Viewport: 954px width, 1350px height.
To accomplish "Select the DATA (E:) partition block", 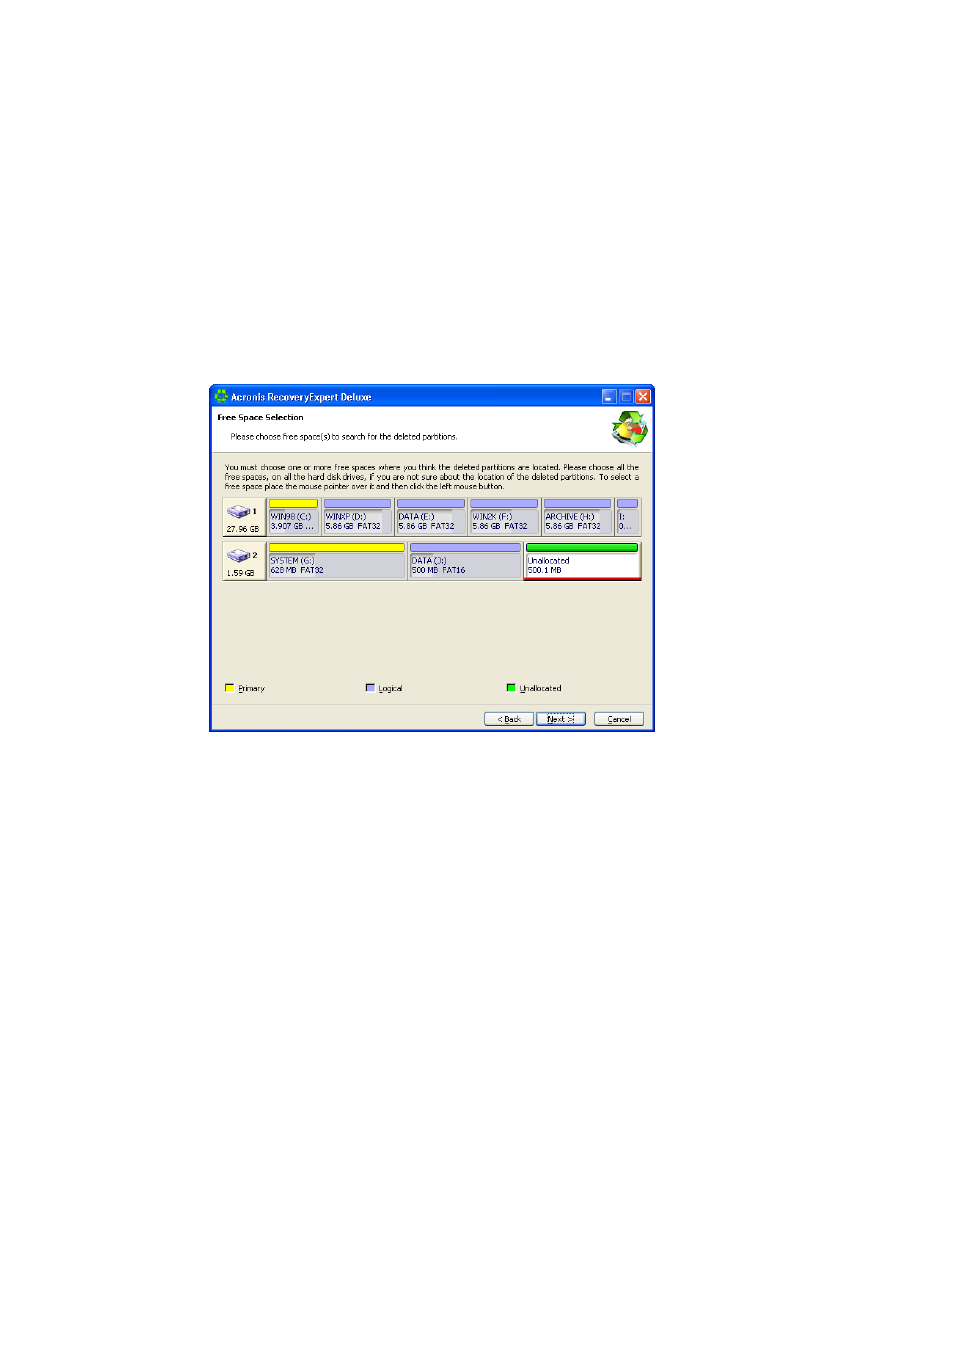I will coord(430,517).
